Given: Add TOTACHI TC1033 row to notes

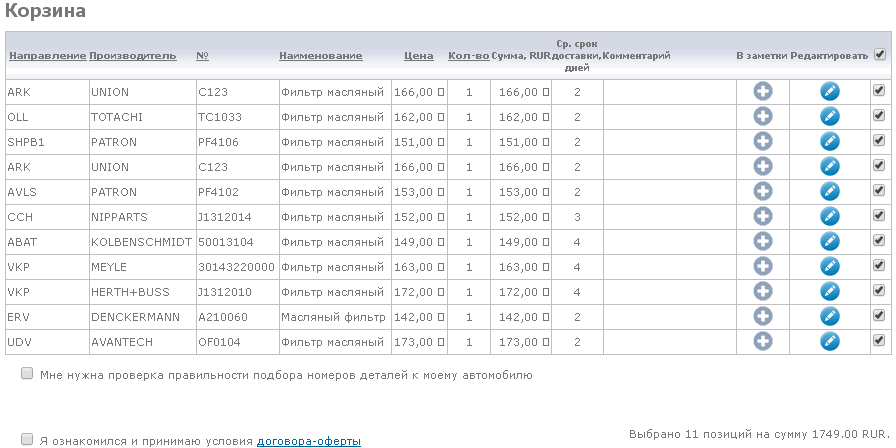Looking at the screenshot, I should click(x=762, y=117).
